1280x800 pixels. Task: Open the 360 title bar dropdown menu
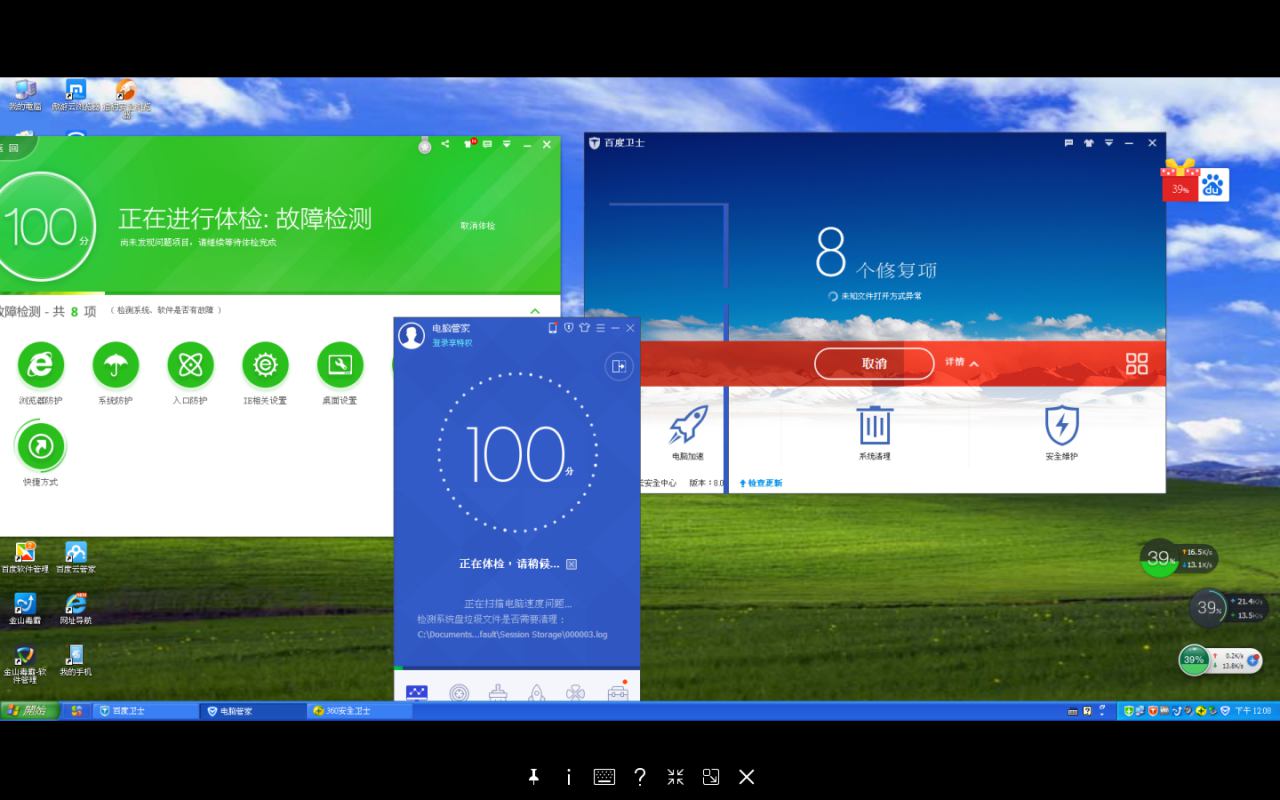507,144
